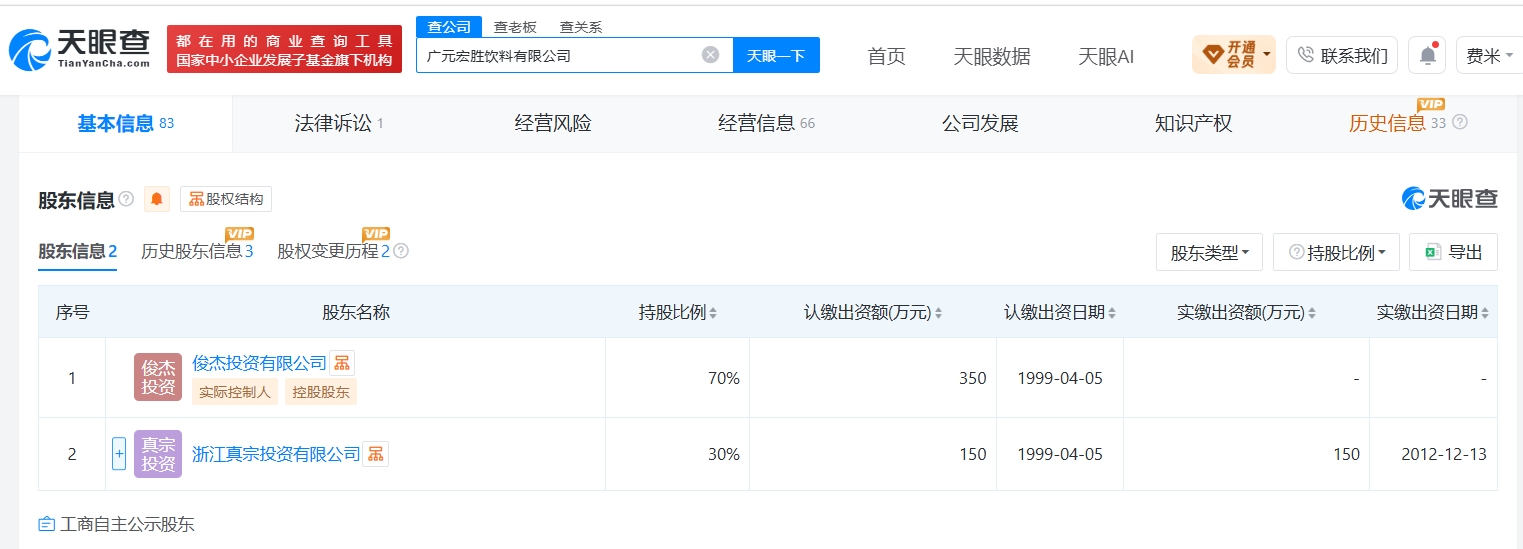Select the 知识产权 tab
Image resolution: width=1523 pixels, height=549 pixels.
pyautogui.click(x=1193, y=123)
